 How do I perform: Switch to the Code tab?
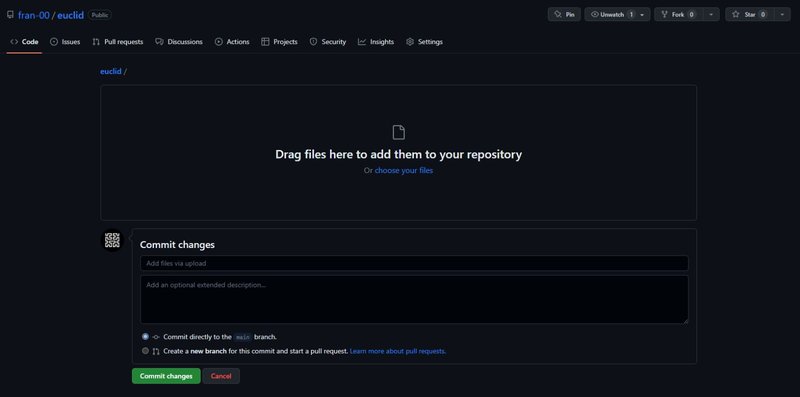[24, 42]
